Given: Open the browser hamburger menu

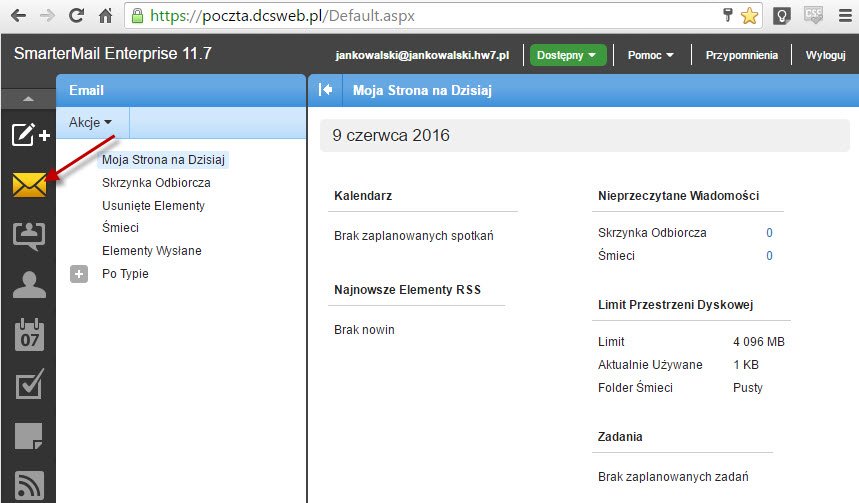Looking at the screenshot, I should 845,16.
